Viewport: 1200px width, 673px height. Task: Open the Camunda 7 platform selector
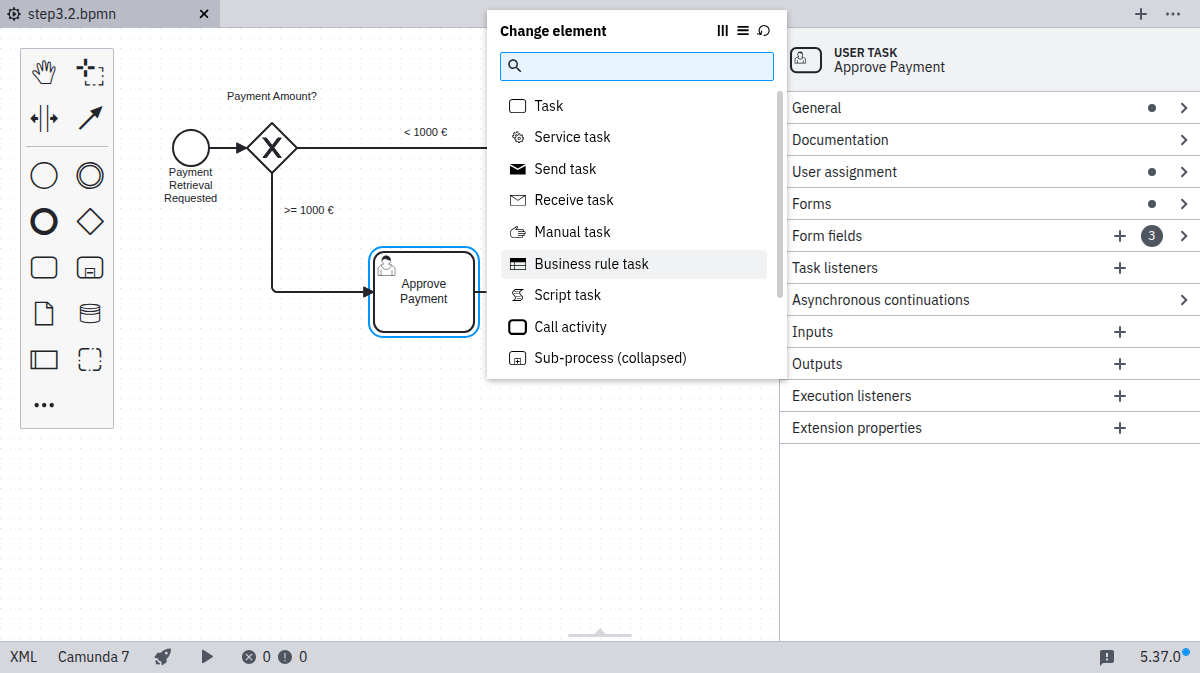tap(93, 657)
